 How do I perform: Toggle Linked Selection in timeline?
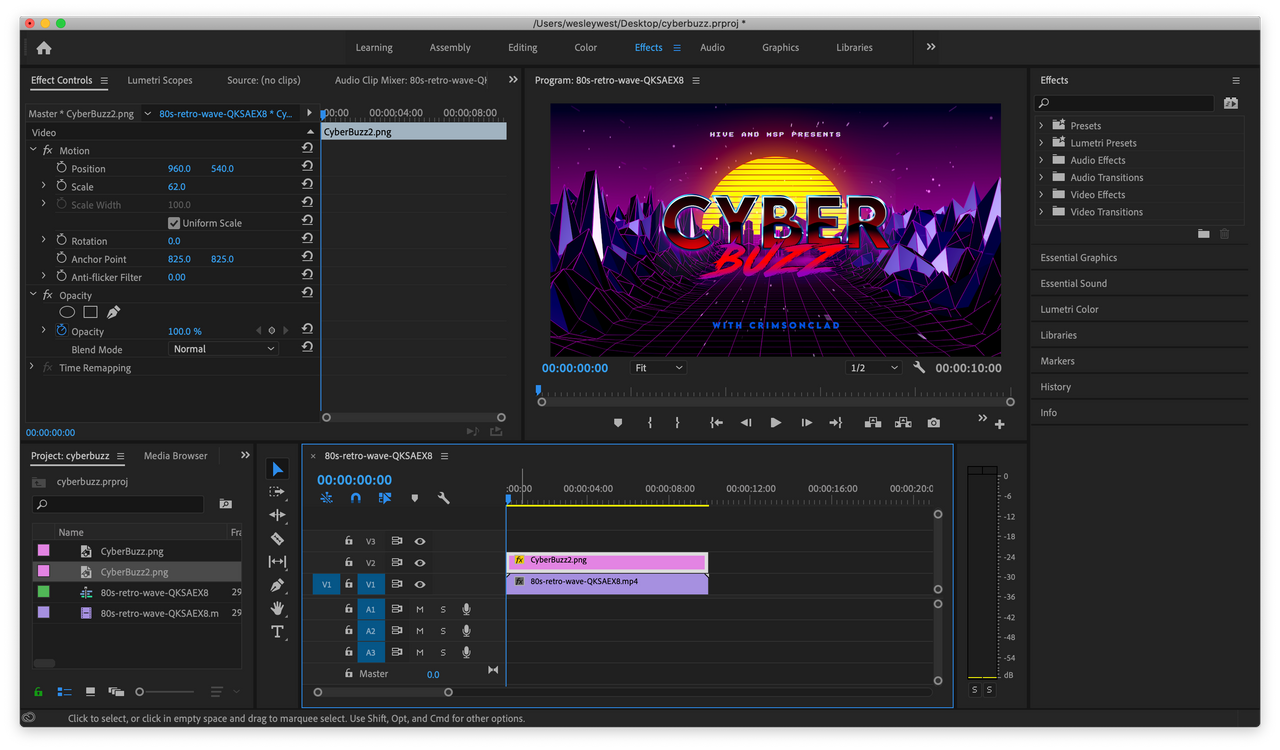tap(385, 497)
